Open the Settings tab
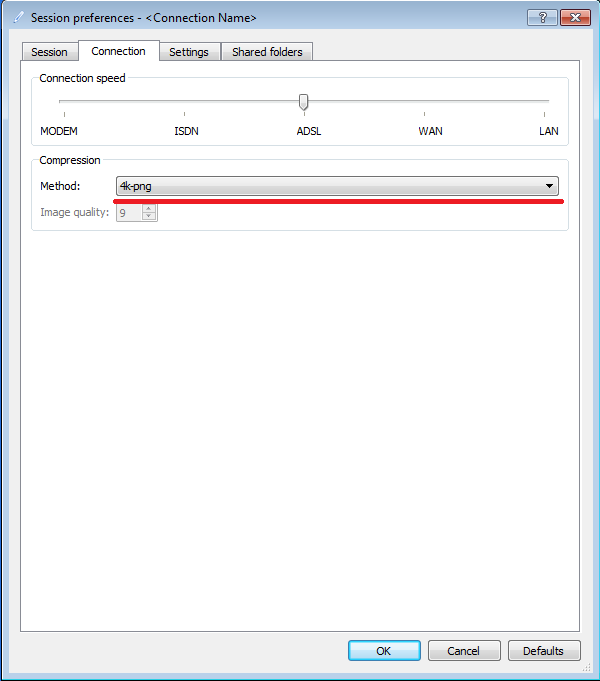This screenshot has width=600, height=681. pyautogui.click(x=189, y=52)
